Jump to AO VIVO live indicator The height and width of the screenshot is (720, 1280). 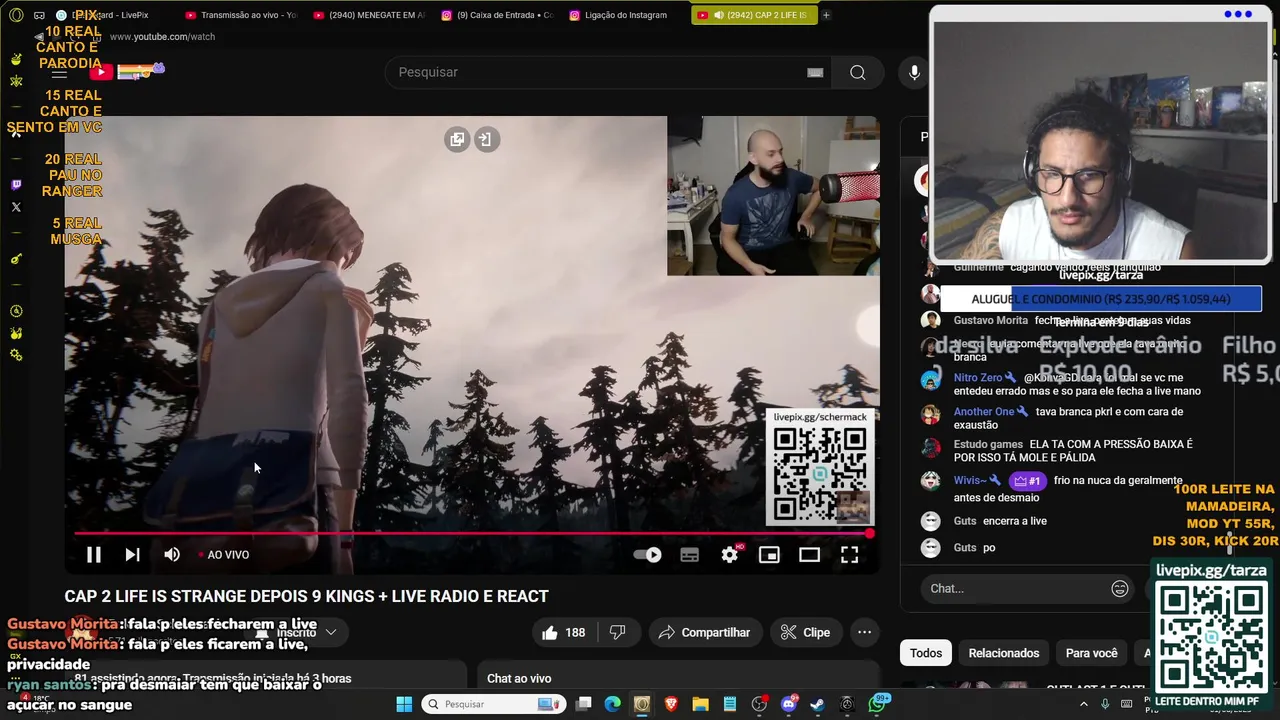tap(224, 555)
